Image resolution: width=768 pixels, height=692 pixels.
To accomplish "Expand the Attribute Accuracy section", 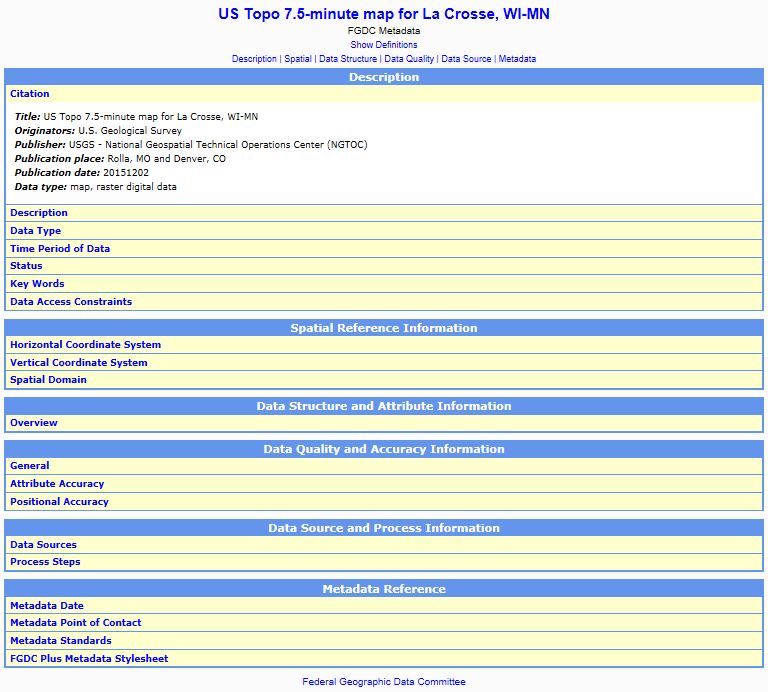I will coord(57,484).
